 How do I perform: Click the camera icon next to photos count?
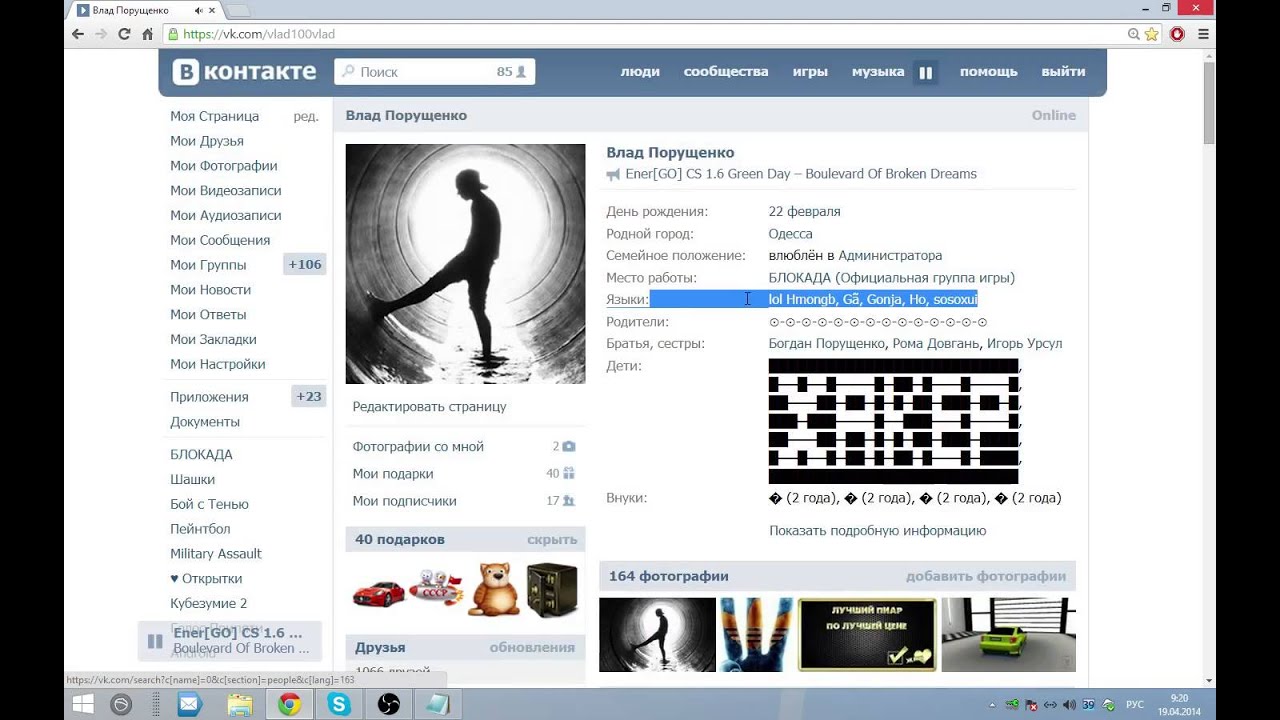(569, 447)
